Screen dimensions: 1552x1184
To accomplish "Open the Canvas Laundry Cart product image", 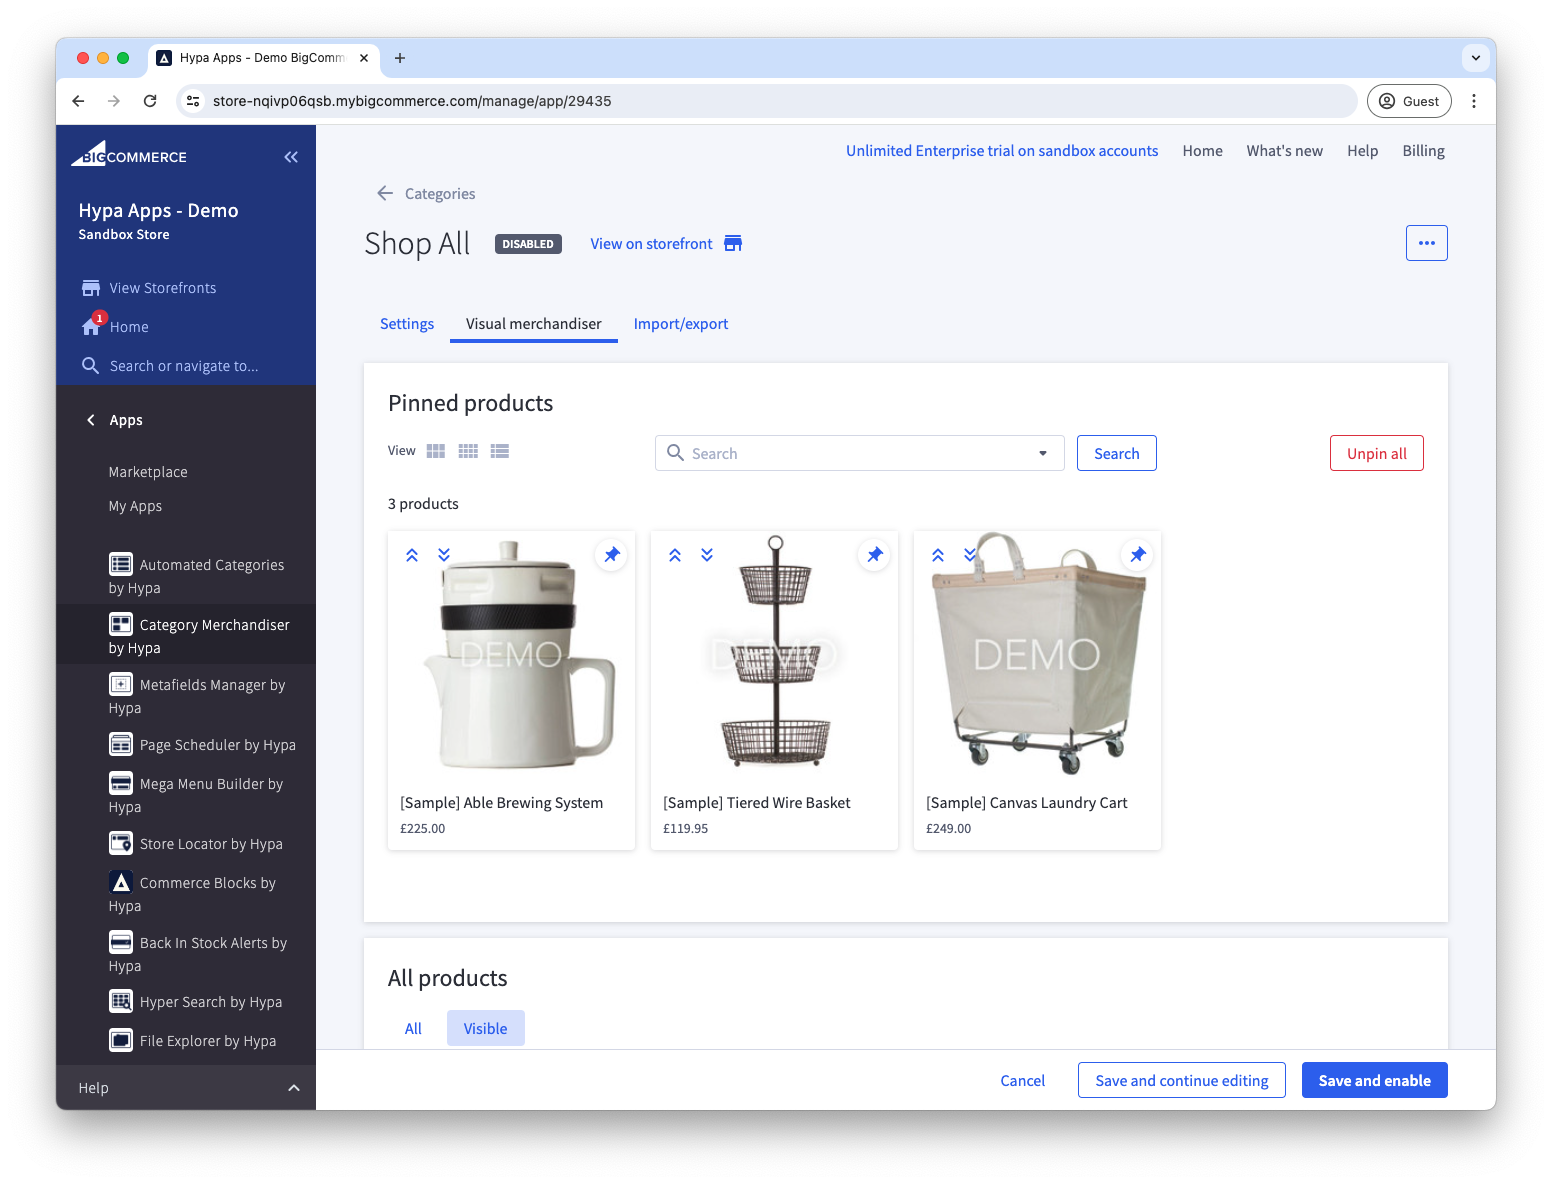I will click(1037, 655).
